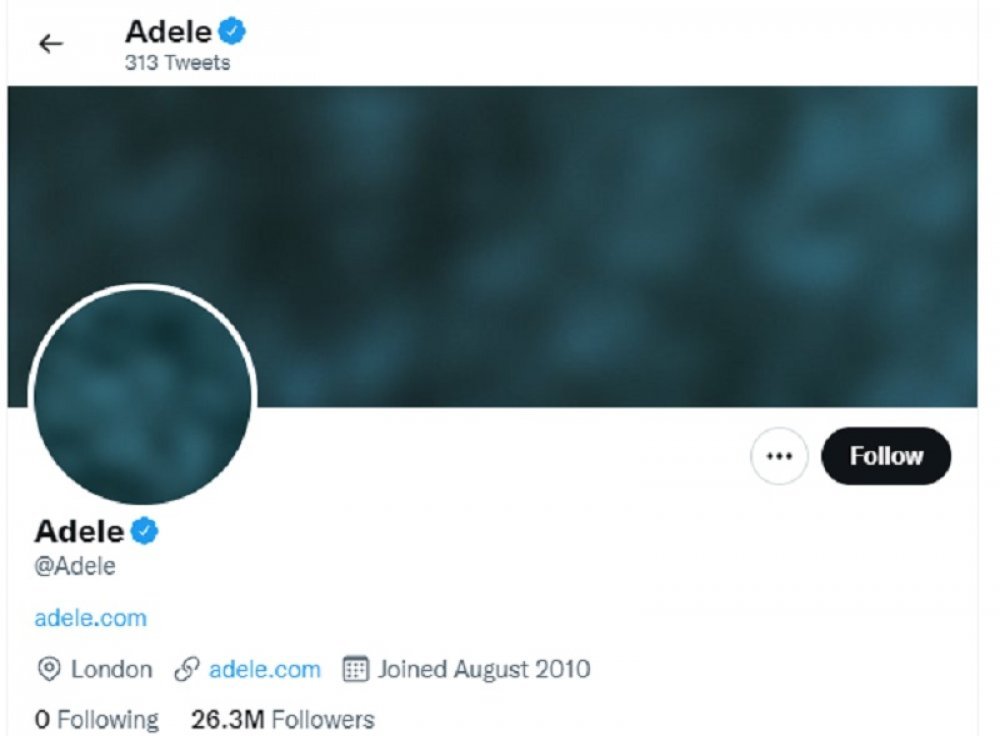Open the adele.com link next to London
The image size is (1000, 736).
coord(265,669)
